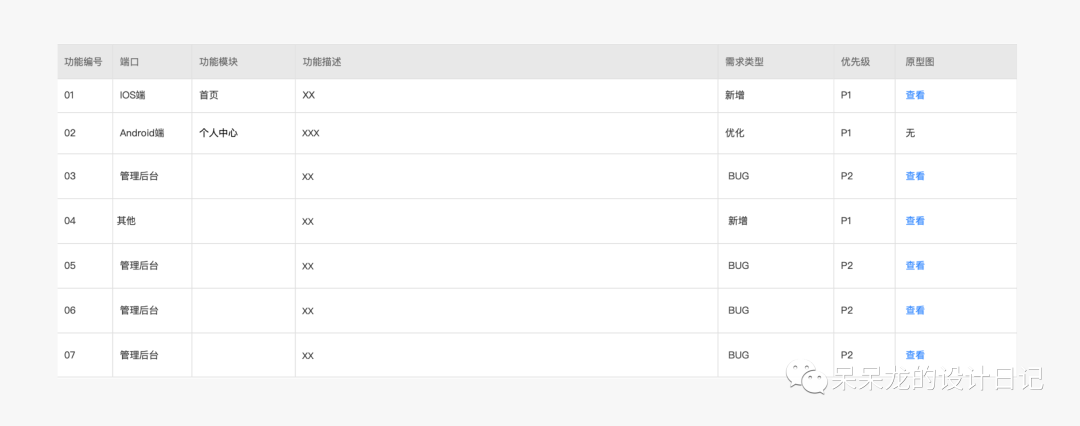This screenshot has height=426, width=1080.
Task: Select the 端口 column header
Action: coord(129,62)
